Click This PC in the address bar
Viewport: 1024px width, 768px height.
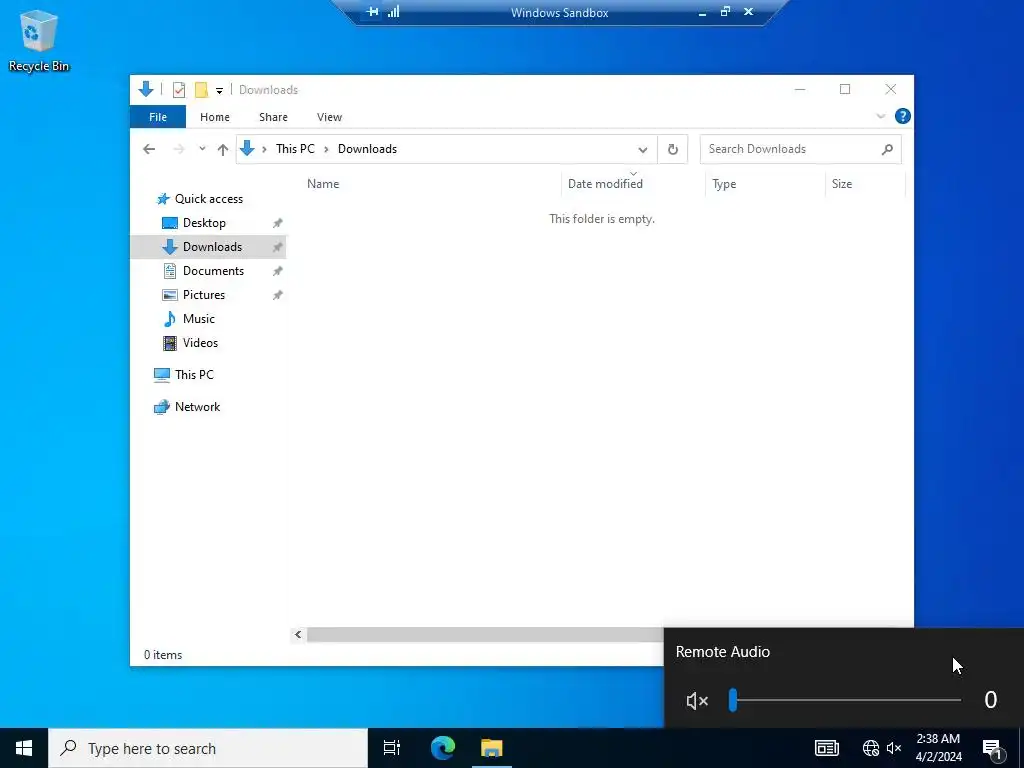(x=295, y=149)
